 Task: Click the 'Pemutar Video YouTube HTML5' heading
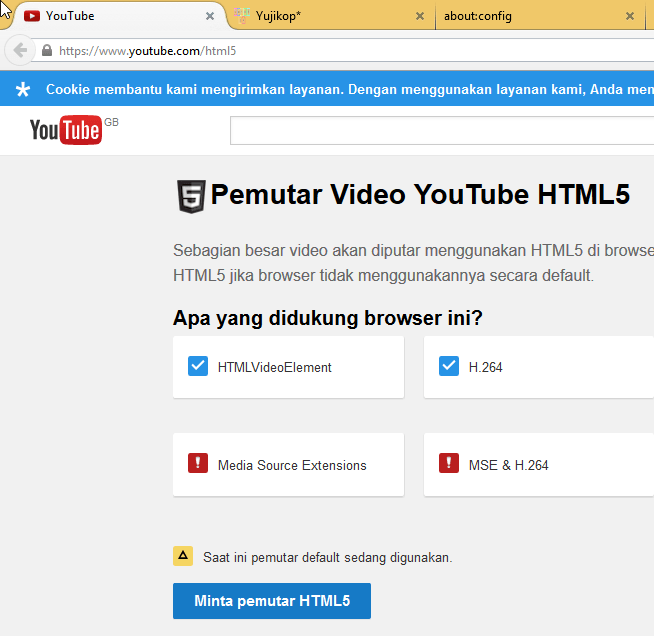[420, 194]
